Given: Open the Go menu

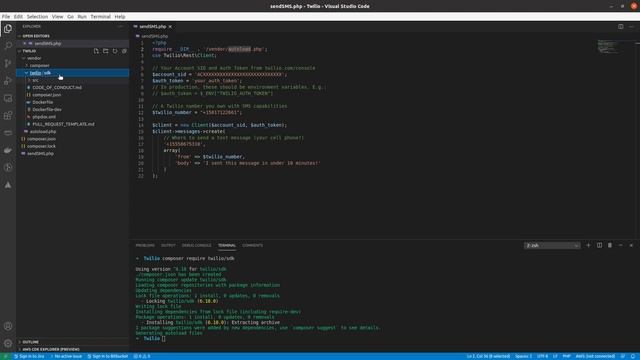Looking at the screenshot, I should [70, 16].
